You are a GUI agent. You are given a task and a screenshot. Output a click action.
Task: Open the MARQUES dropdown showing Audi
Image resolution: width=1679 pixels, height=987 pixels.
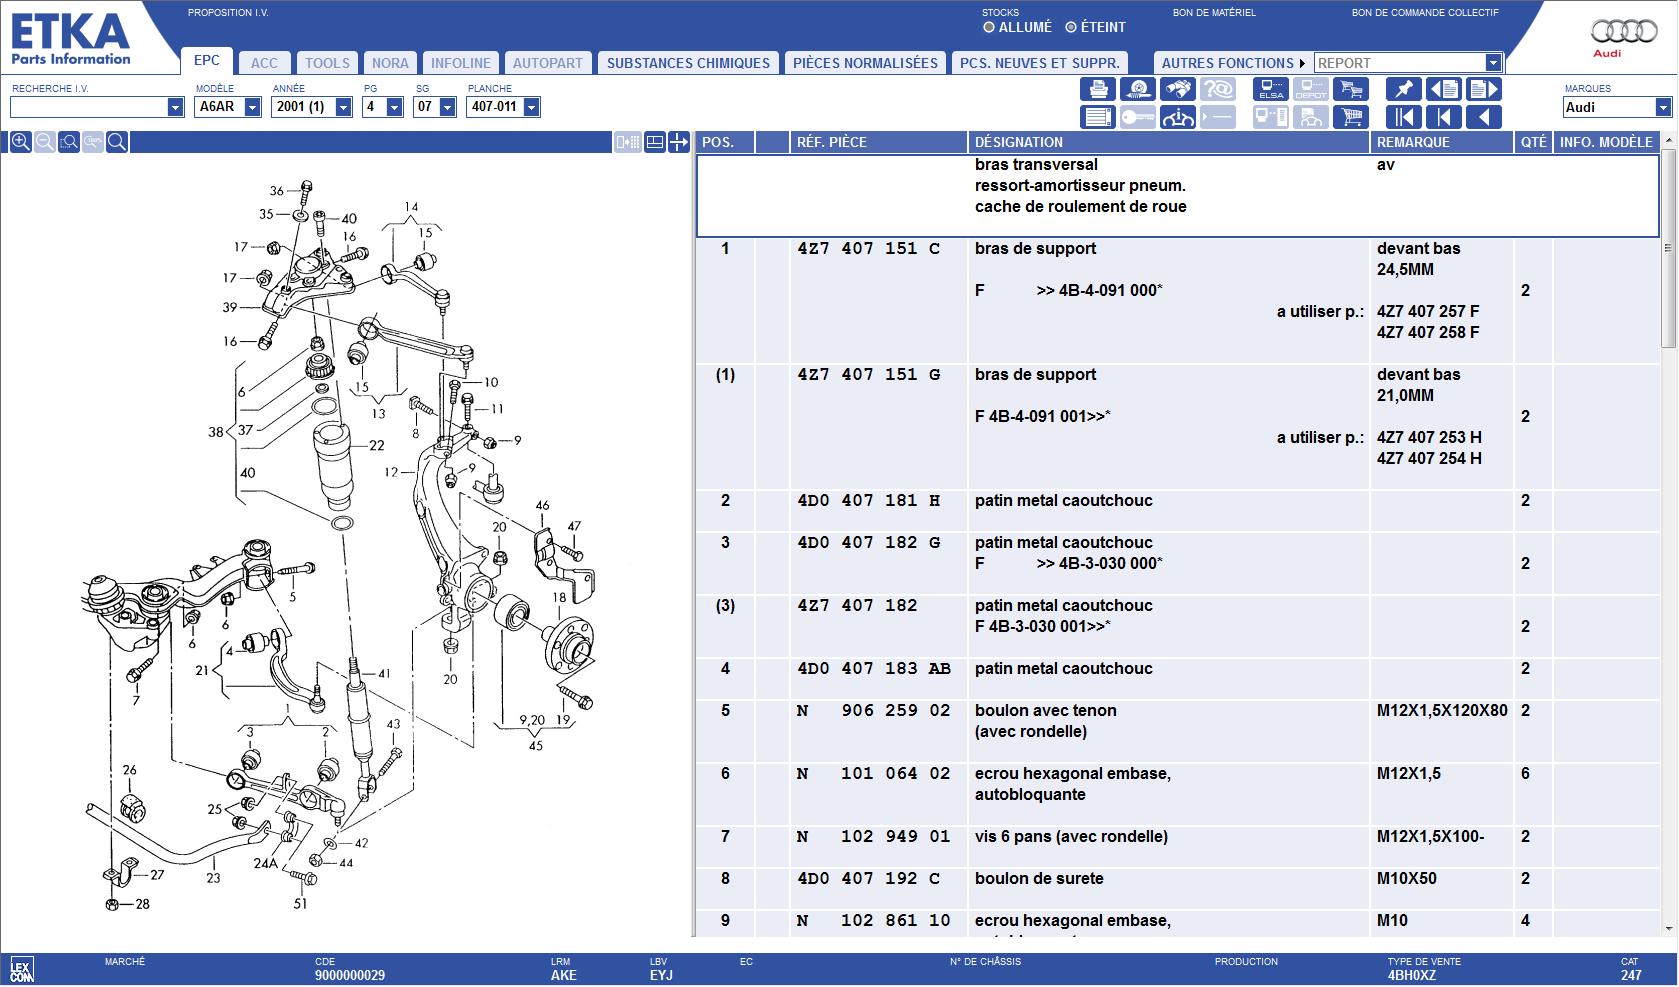(x=1662, y=108)
